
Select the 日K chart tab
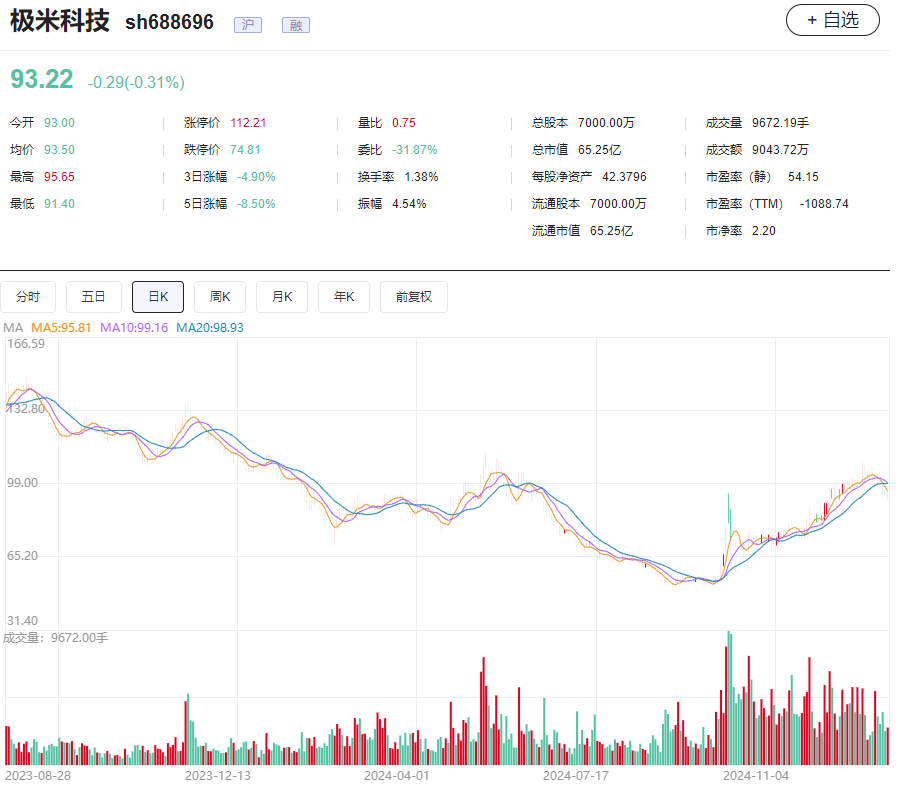pyautogui.click(x=158, y=297)
